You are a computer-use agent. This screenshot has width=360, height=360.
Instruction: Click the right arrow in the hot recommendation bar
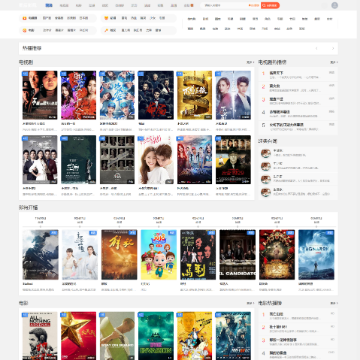(x=333, y=48)
